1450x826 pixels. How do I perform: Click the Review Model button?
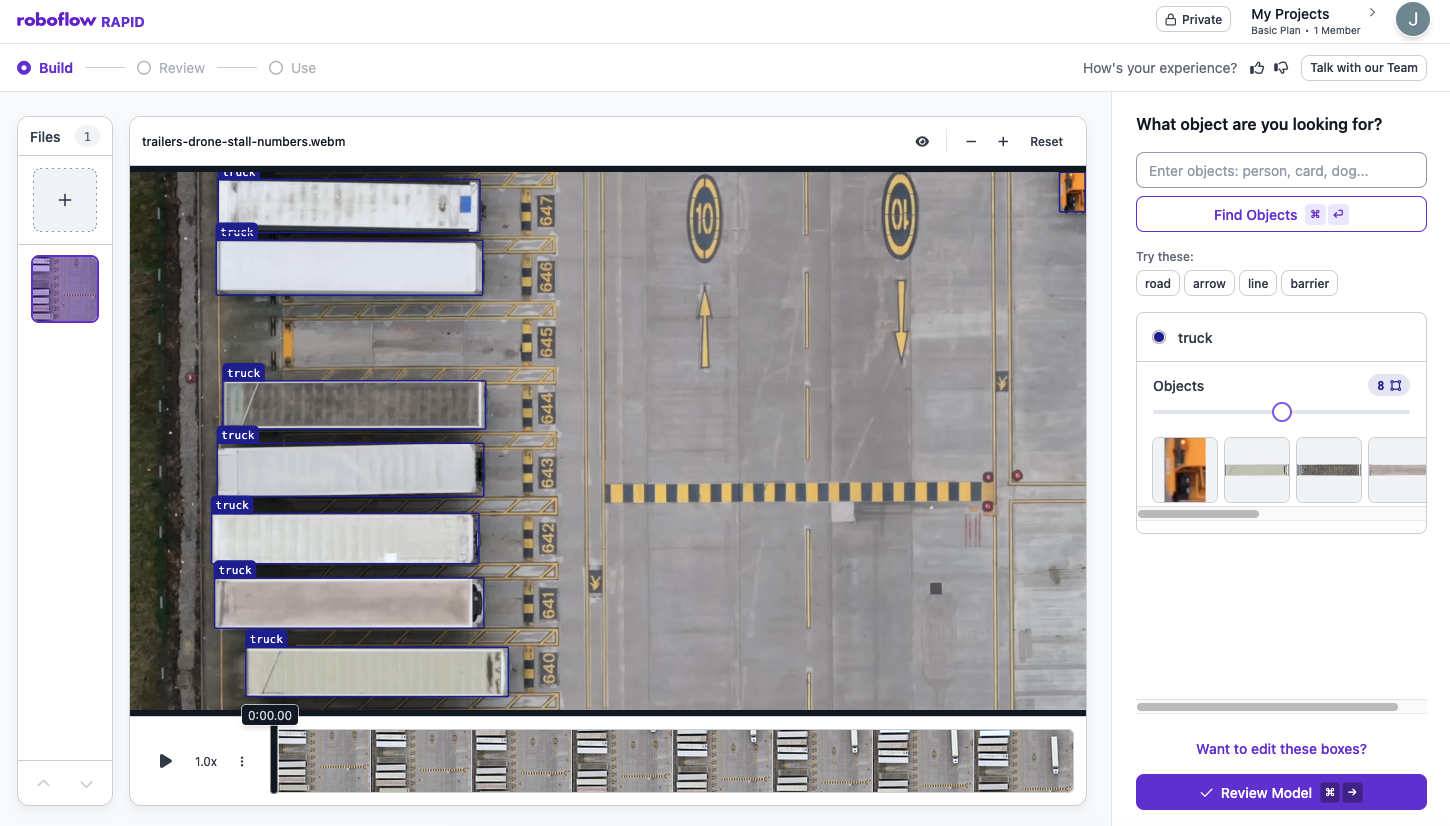pyautogui.click(x=1281, y=793)
